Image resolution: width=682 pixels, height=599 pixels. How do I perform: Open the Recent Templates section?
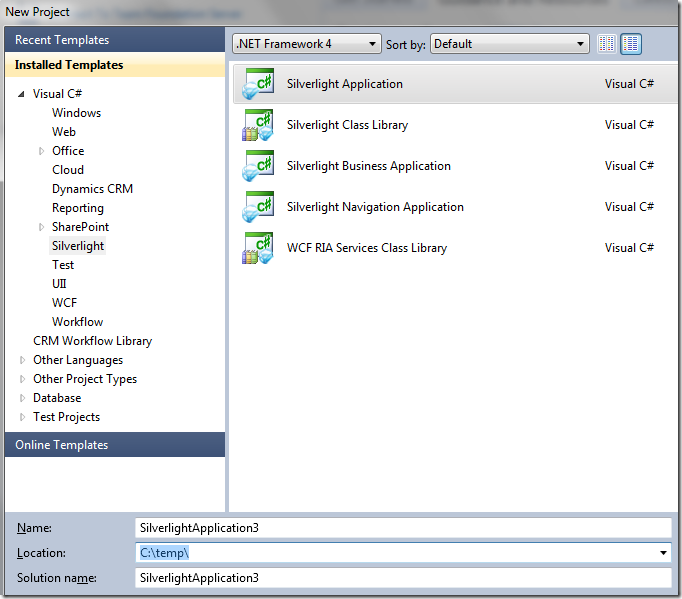click(115, 40)
